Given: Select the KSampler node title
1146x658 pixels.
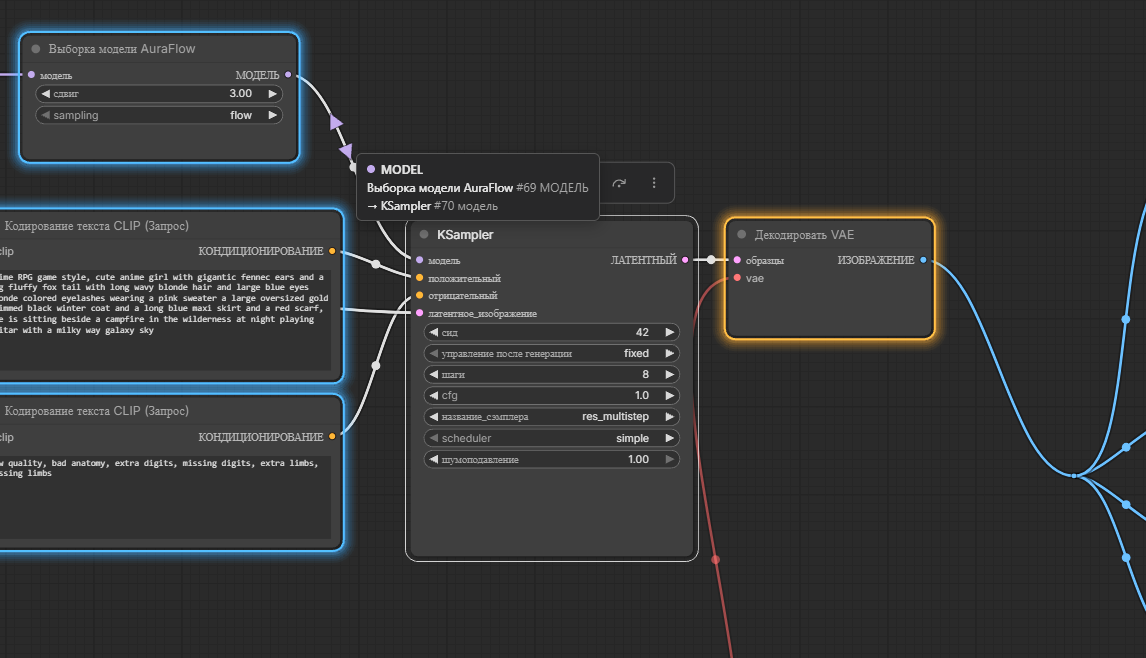Looking at the screenshot, I should 465,235.
